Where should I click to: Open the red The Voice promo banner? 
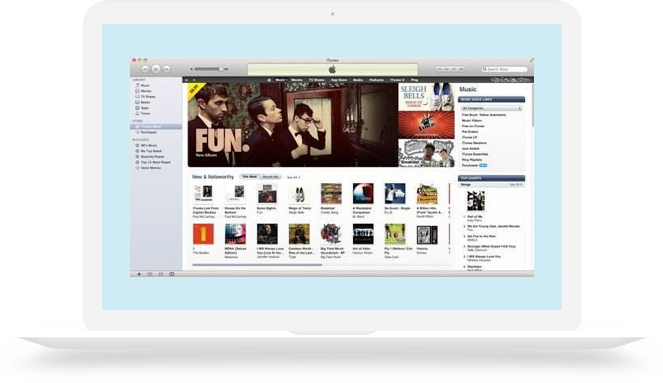coord(426,125)
